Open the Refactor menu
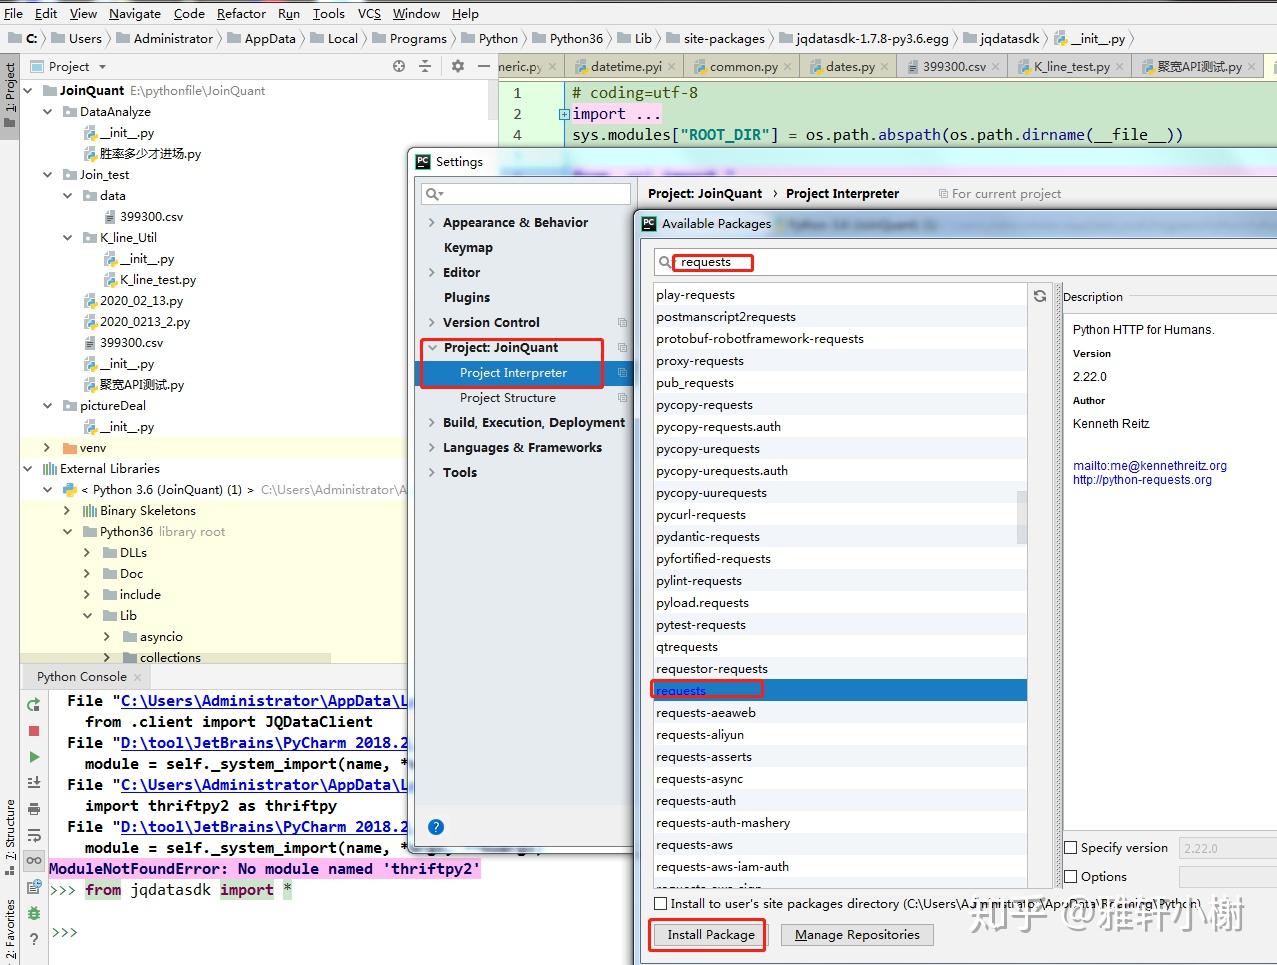 pos(241,13)
